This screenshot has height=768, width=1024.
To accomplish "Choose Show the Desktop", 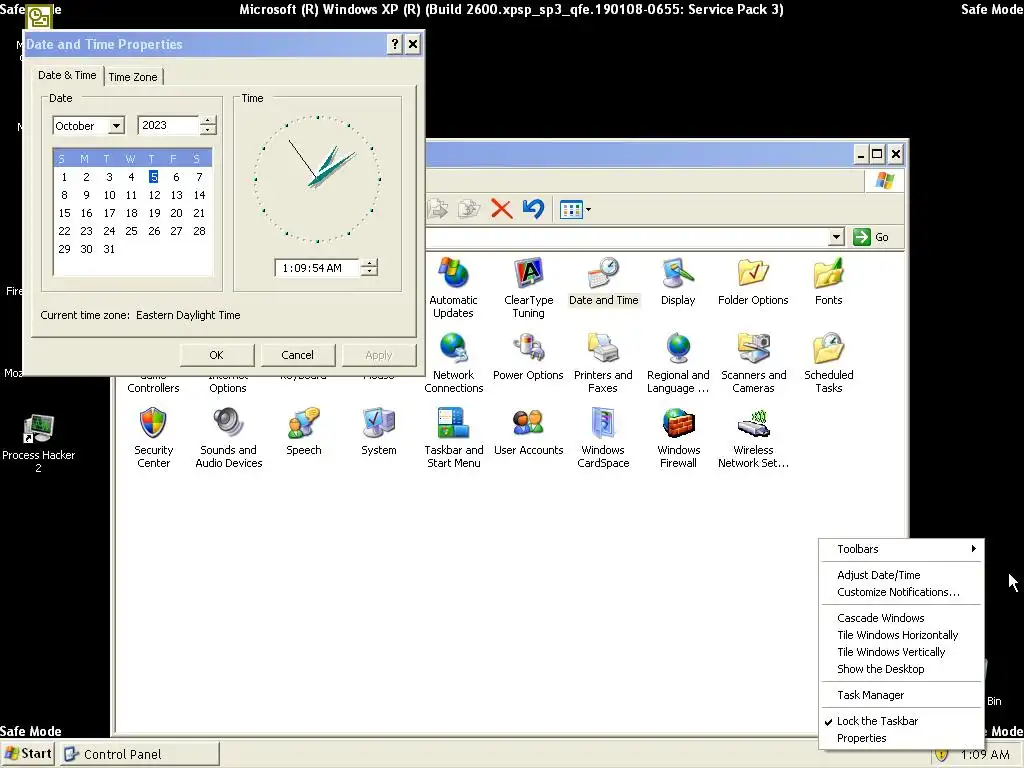I will [x=901, y=669].
